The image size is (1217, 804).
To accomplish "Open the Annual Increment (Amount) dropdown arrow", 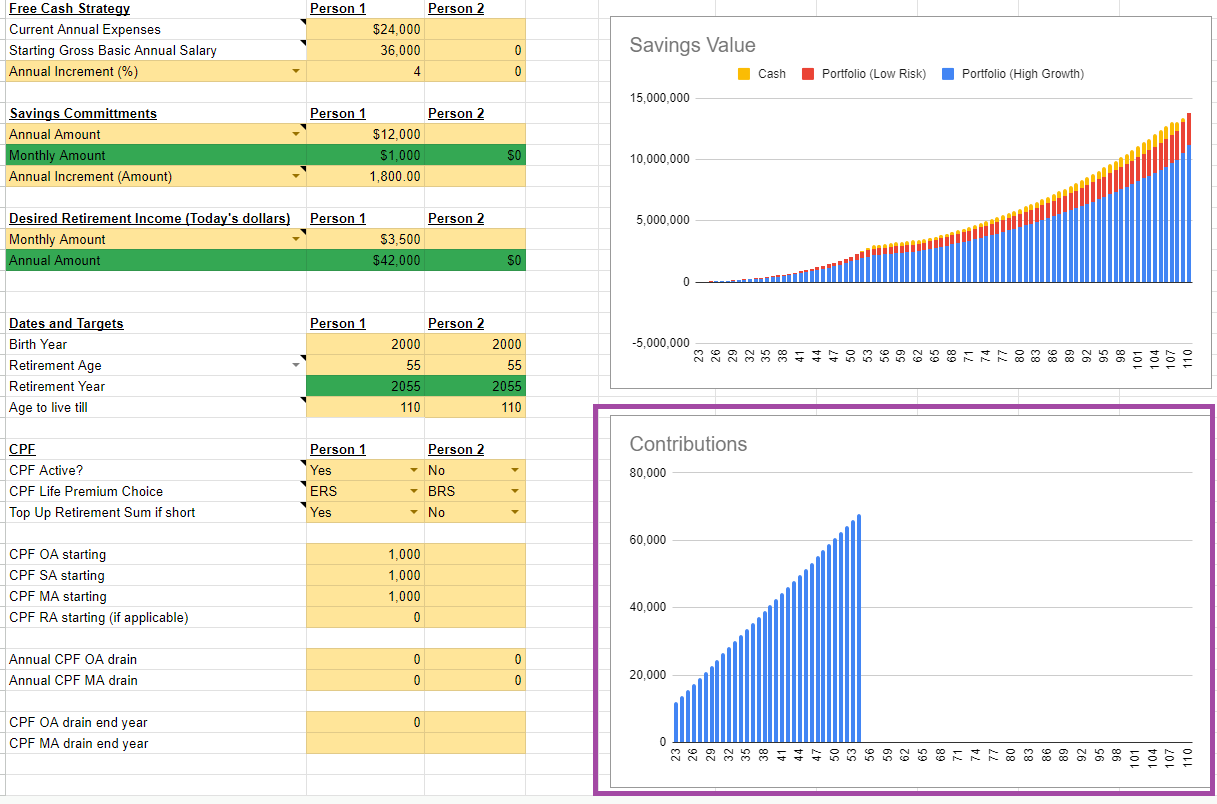I will (295, 177).
